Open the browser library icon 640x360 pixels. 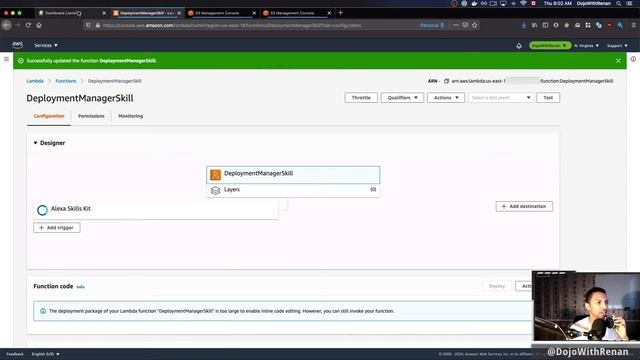point(534,25)
